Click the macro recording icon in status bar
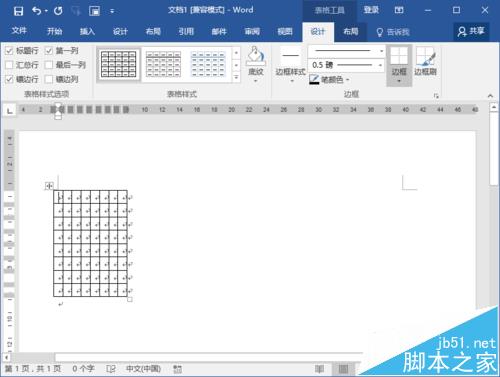 click(177, 369)
